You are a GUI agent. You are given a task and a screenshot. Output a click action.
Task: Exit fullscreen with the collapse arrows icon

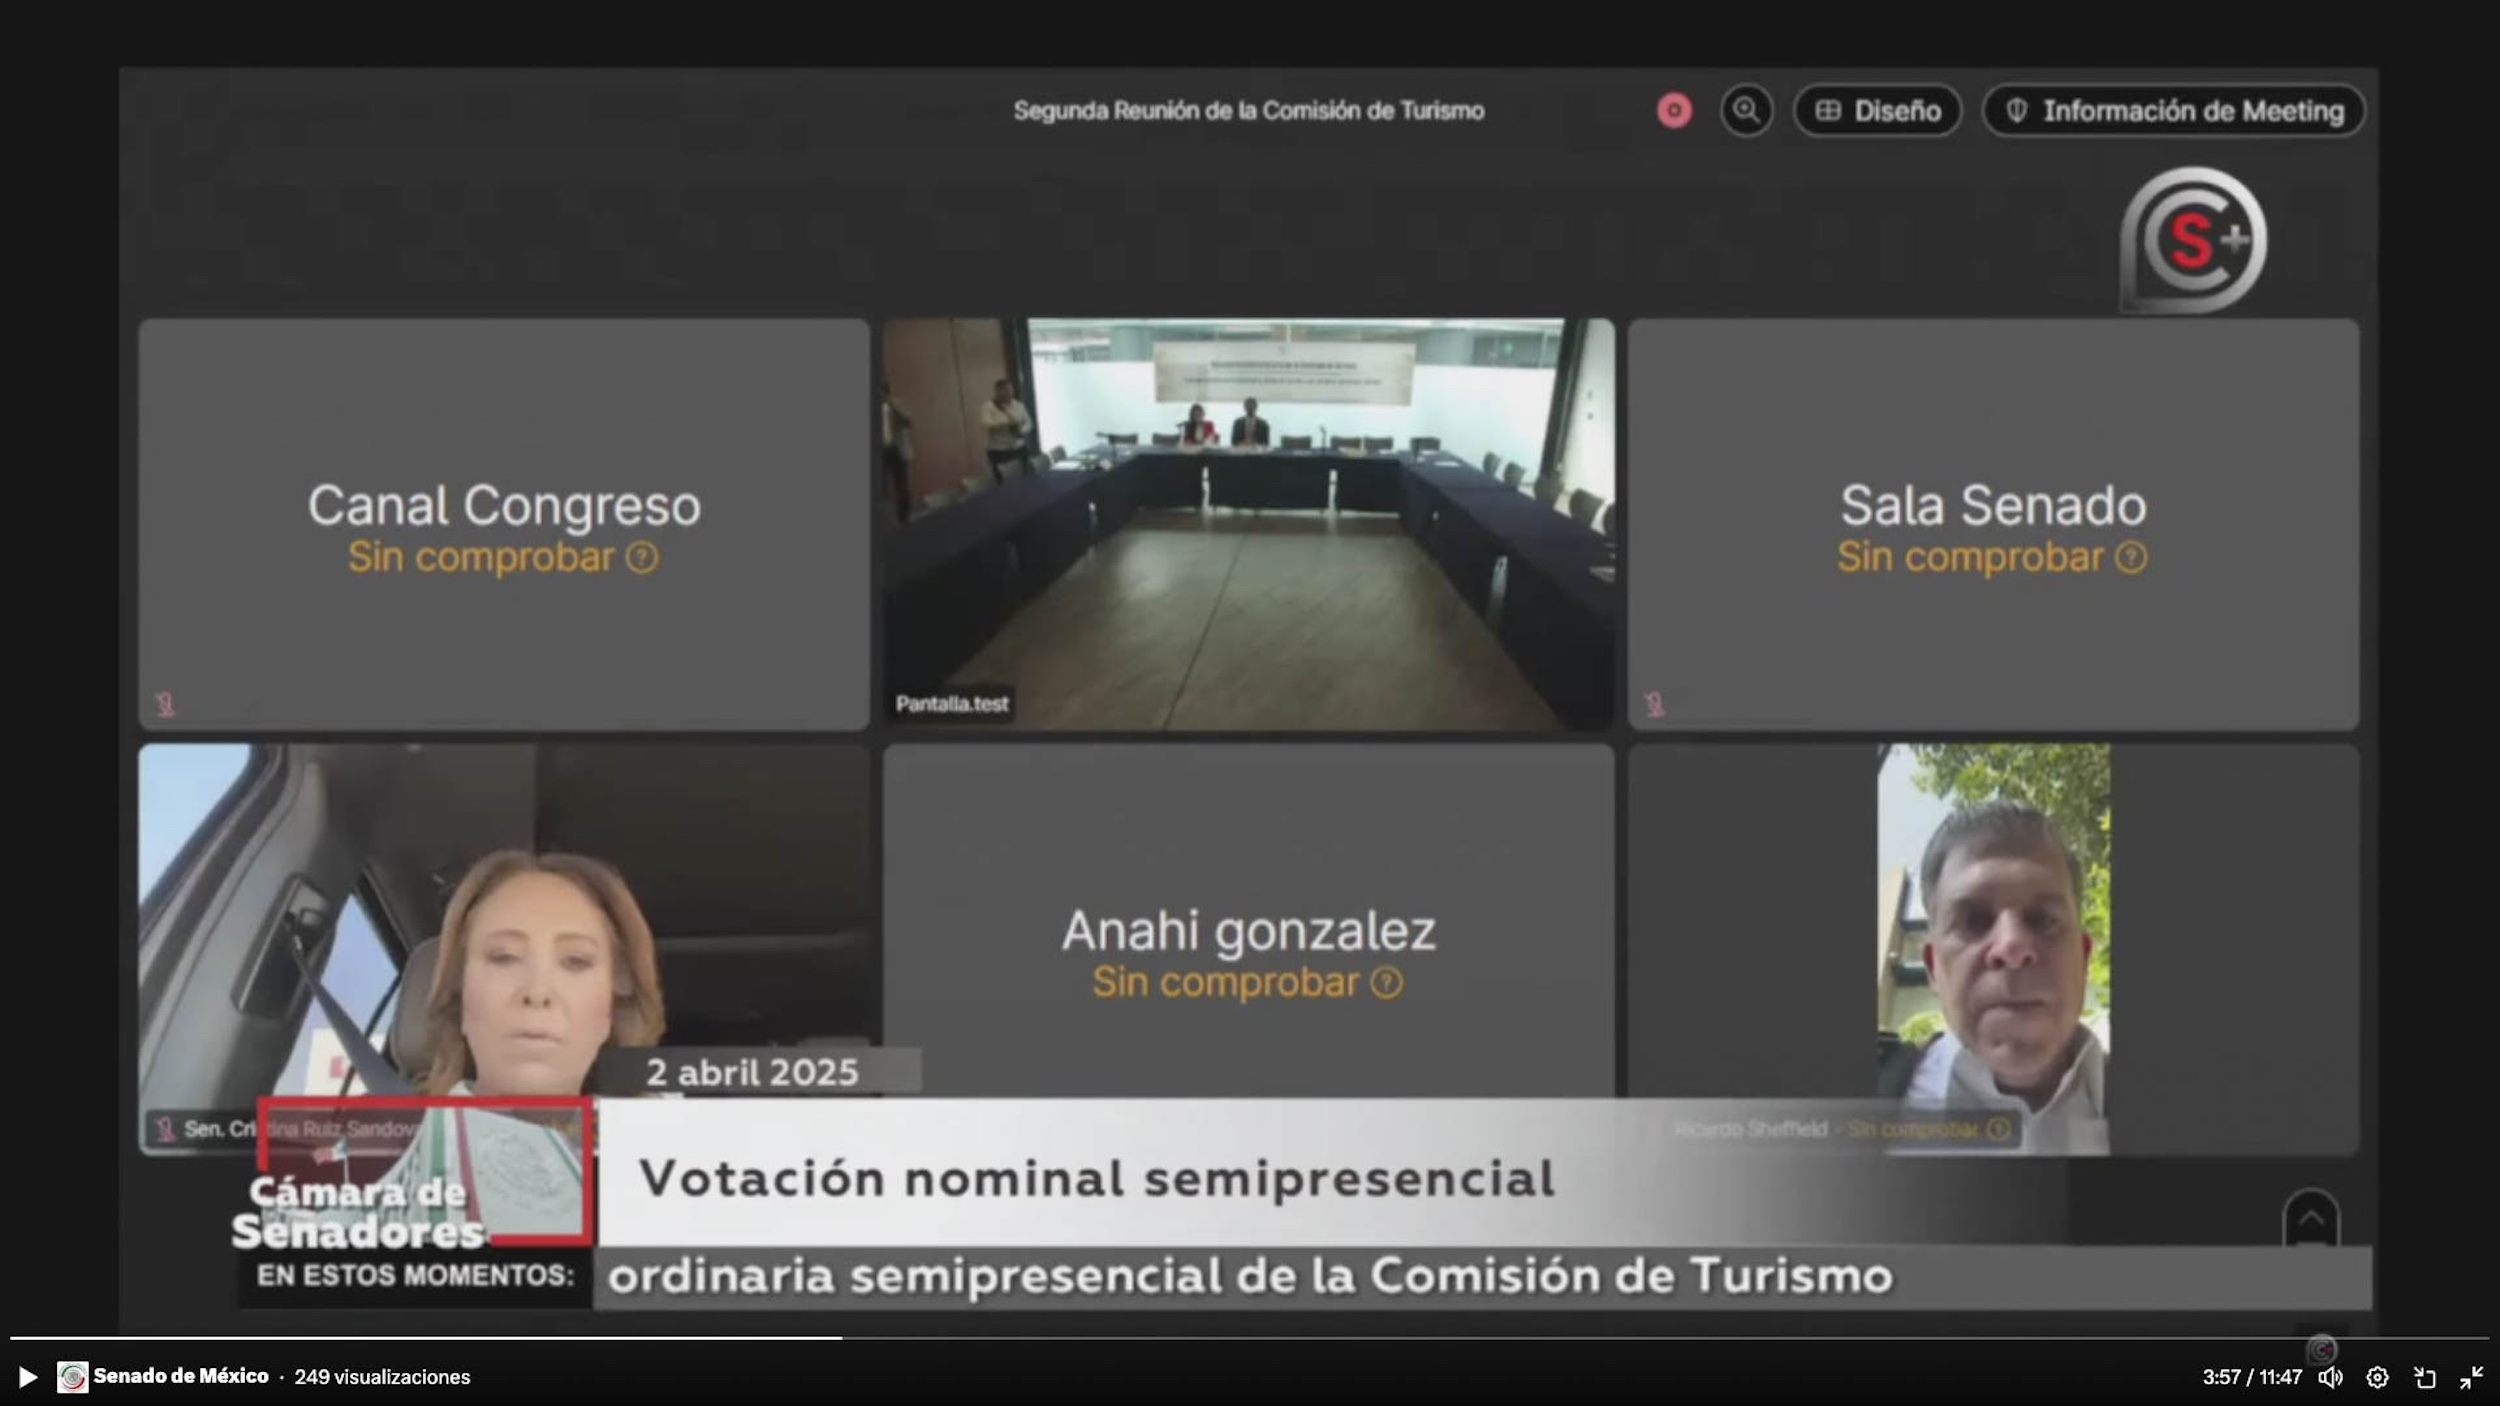coord(2471,1377)
